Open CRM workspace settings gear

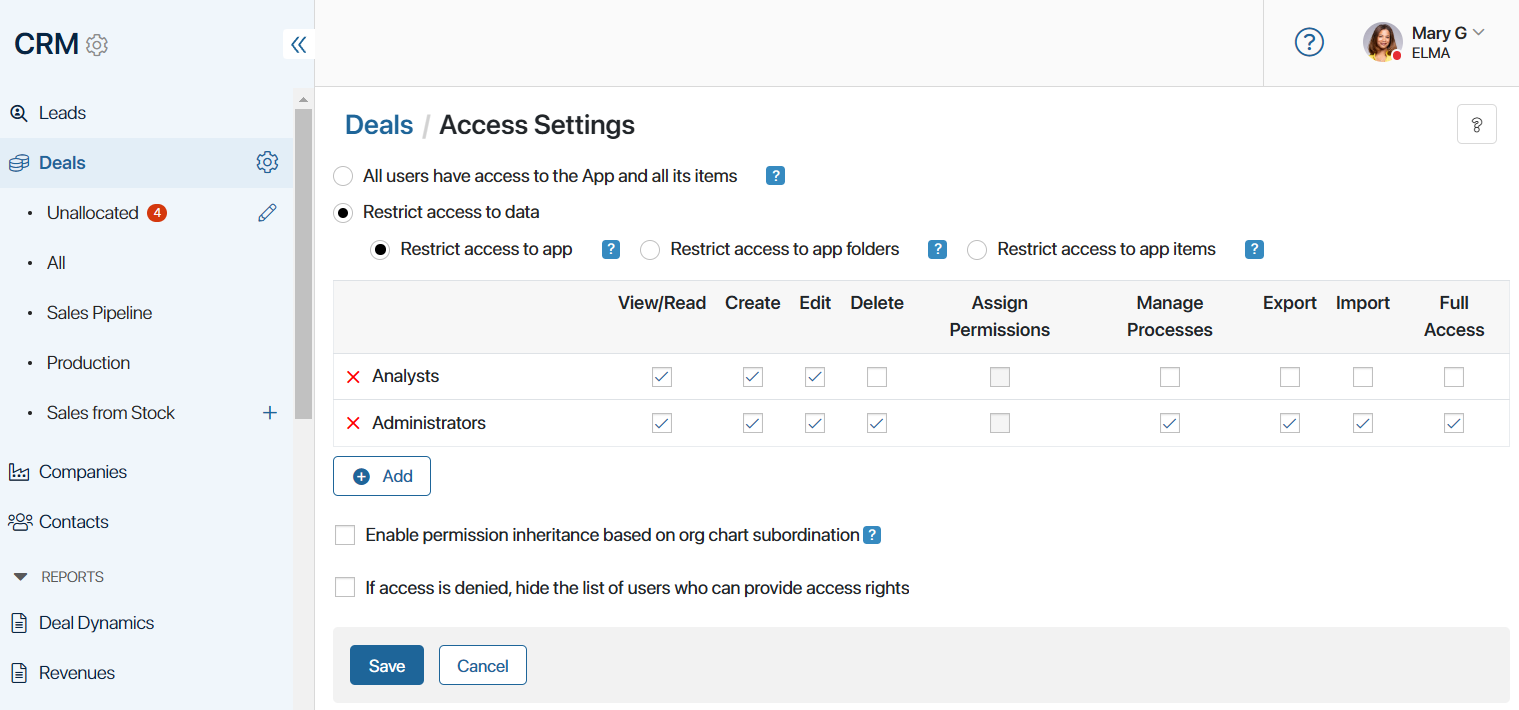click(x=97, y=45)
